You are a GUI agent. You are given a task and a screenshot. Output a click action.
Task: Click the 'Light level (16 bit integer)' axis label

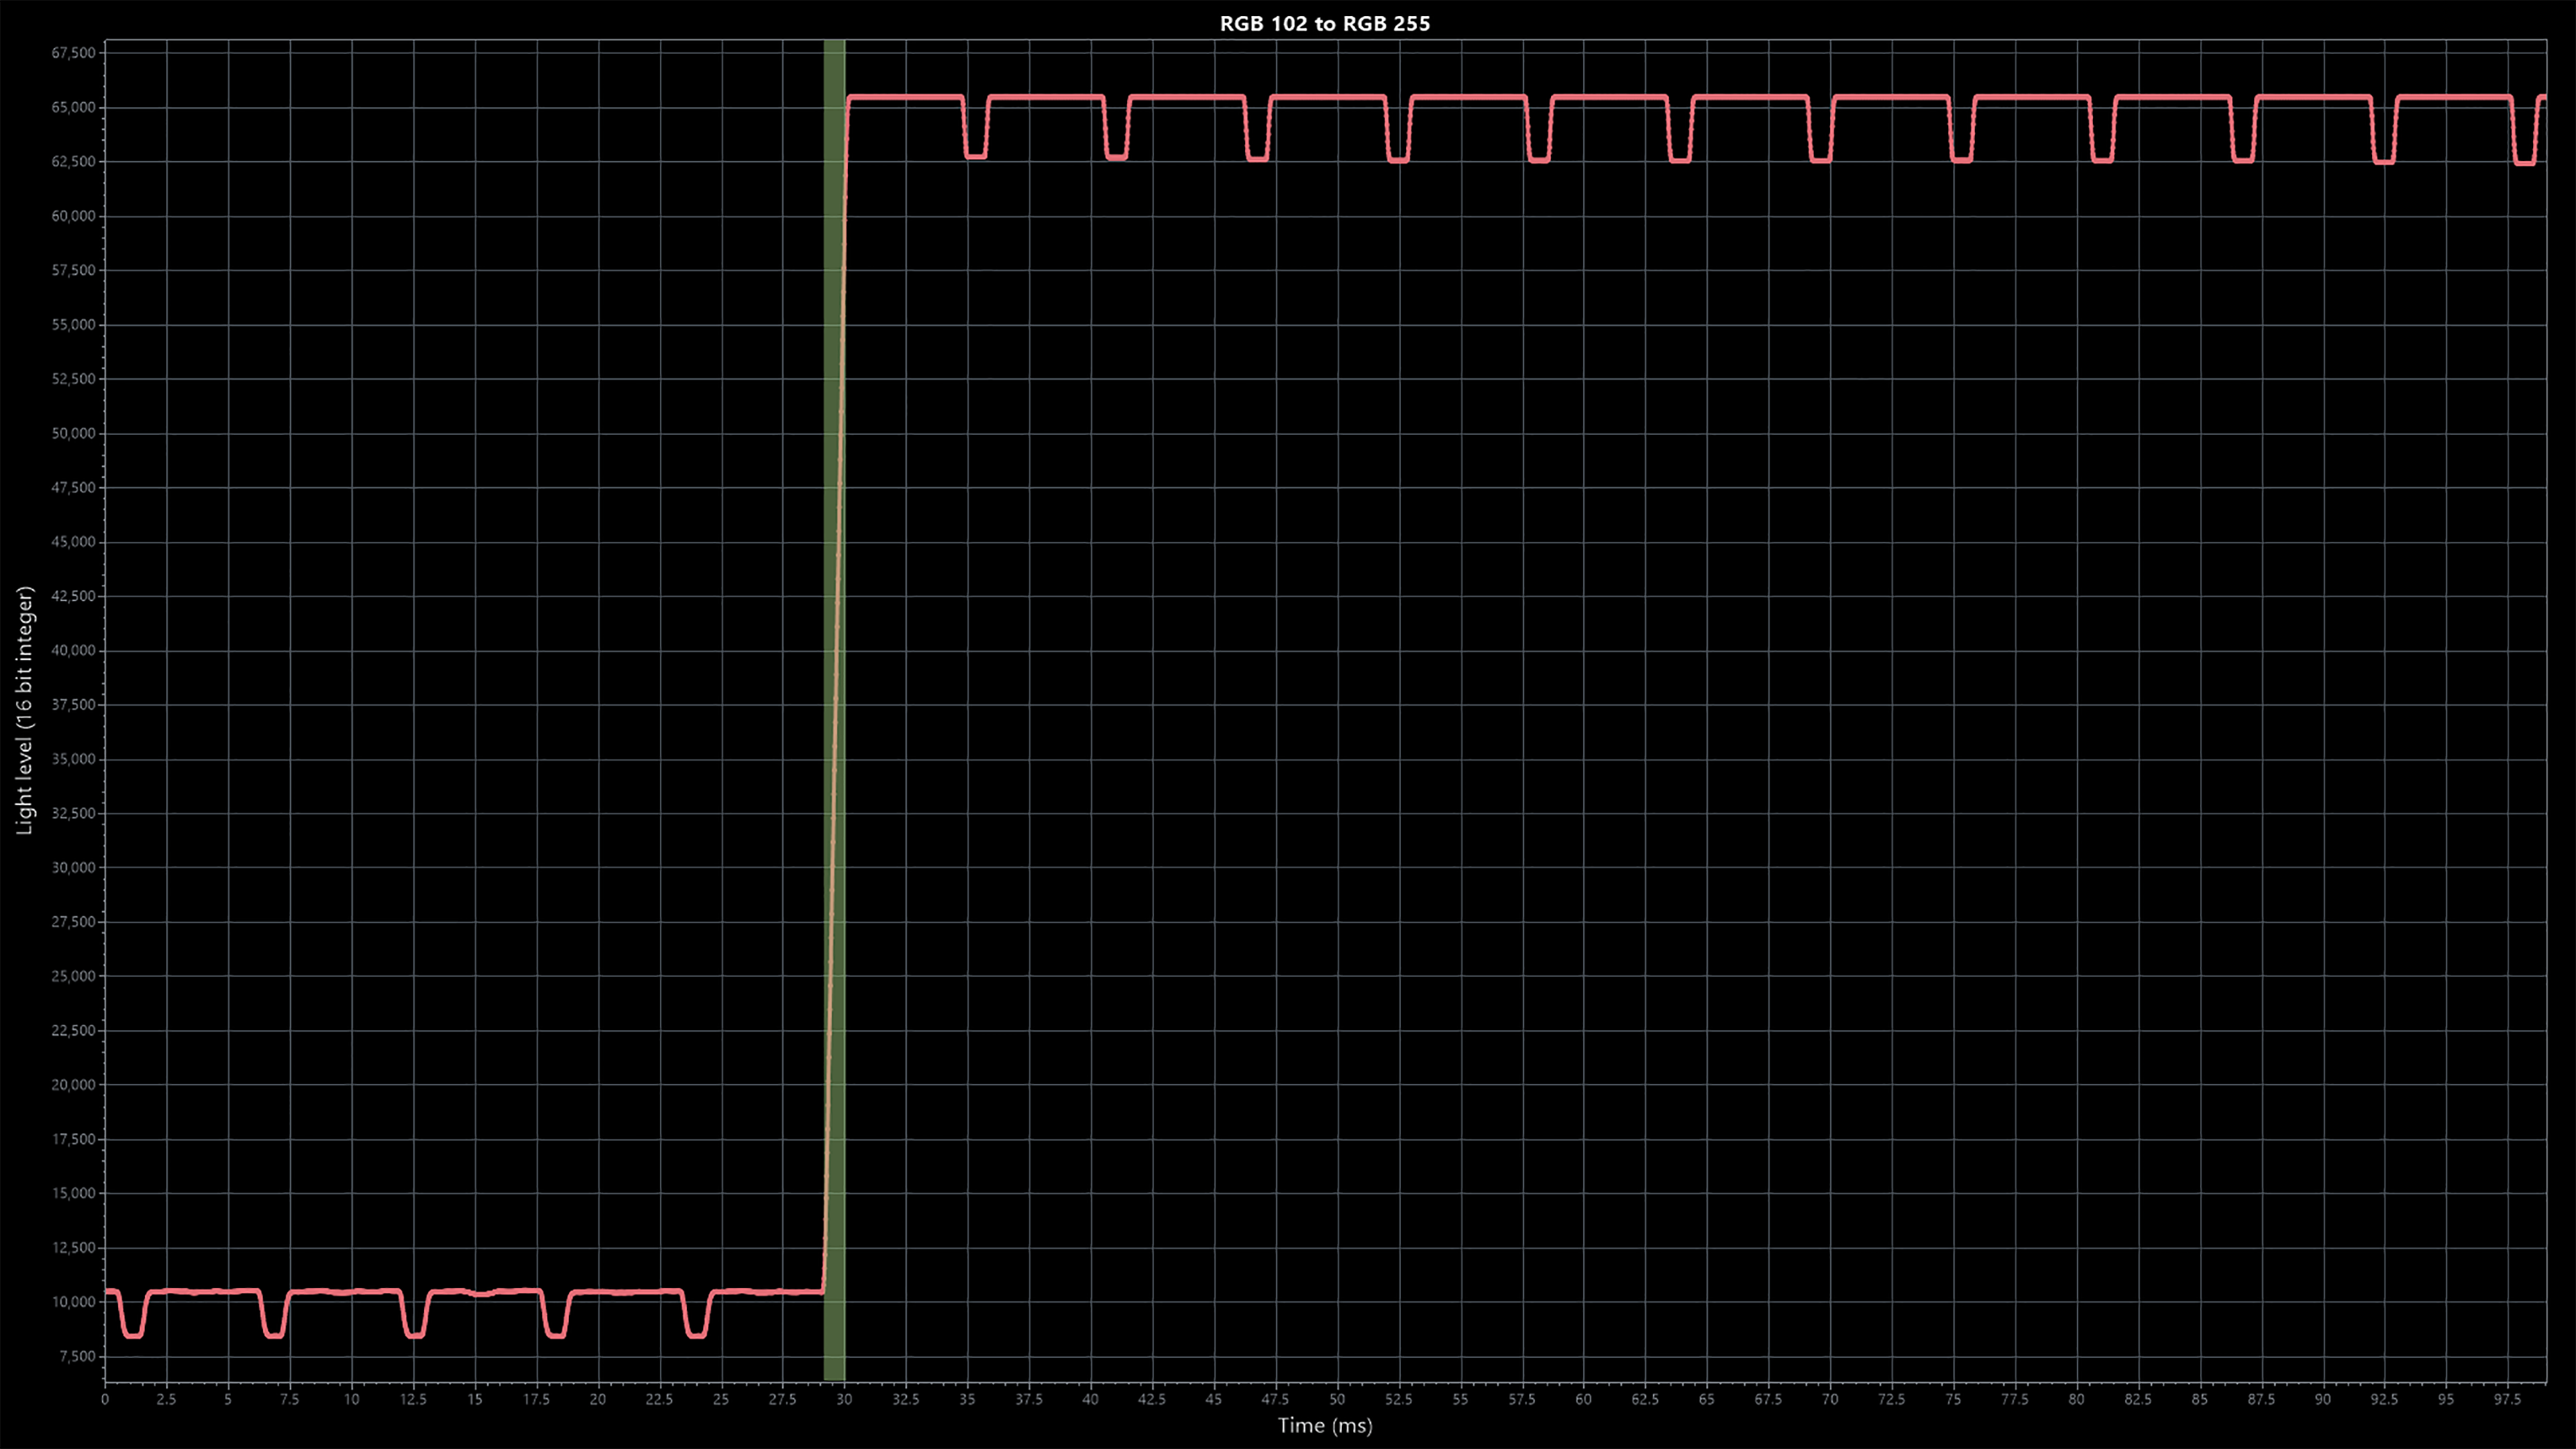click(25, 710)
